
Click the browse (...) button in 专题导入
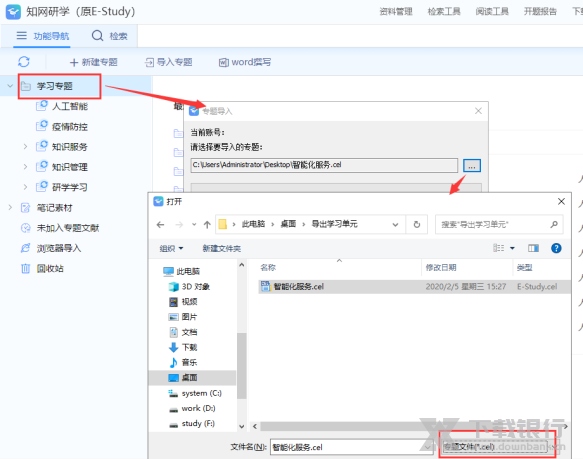click(472, 166)
